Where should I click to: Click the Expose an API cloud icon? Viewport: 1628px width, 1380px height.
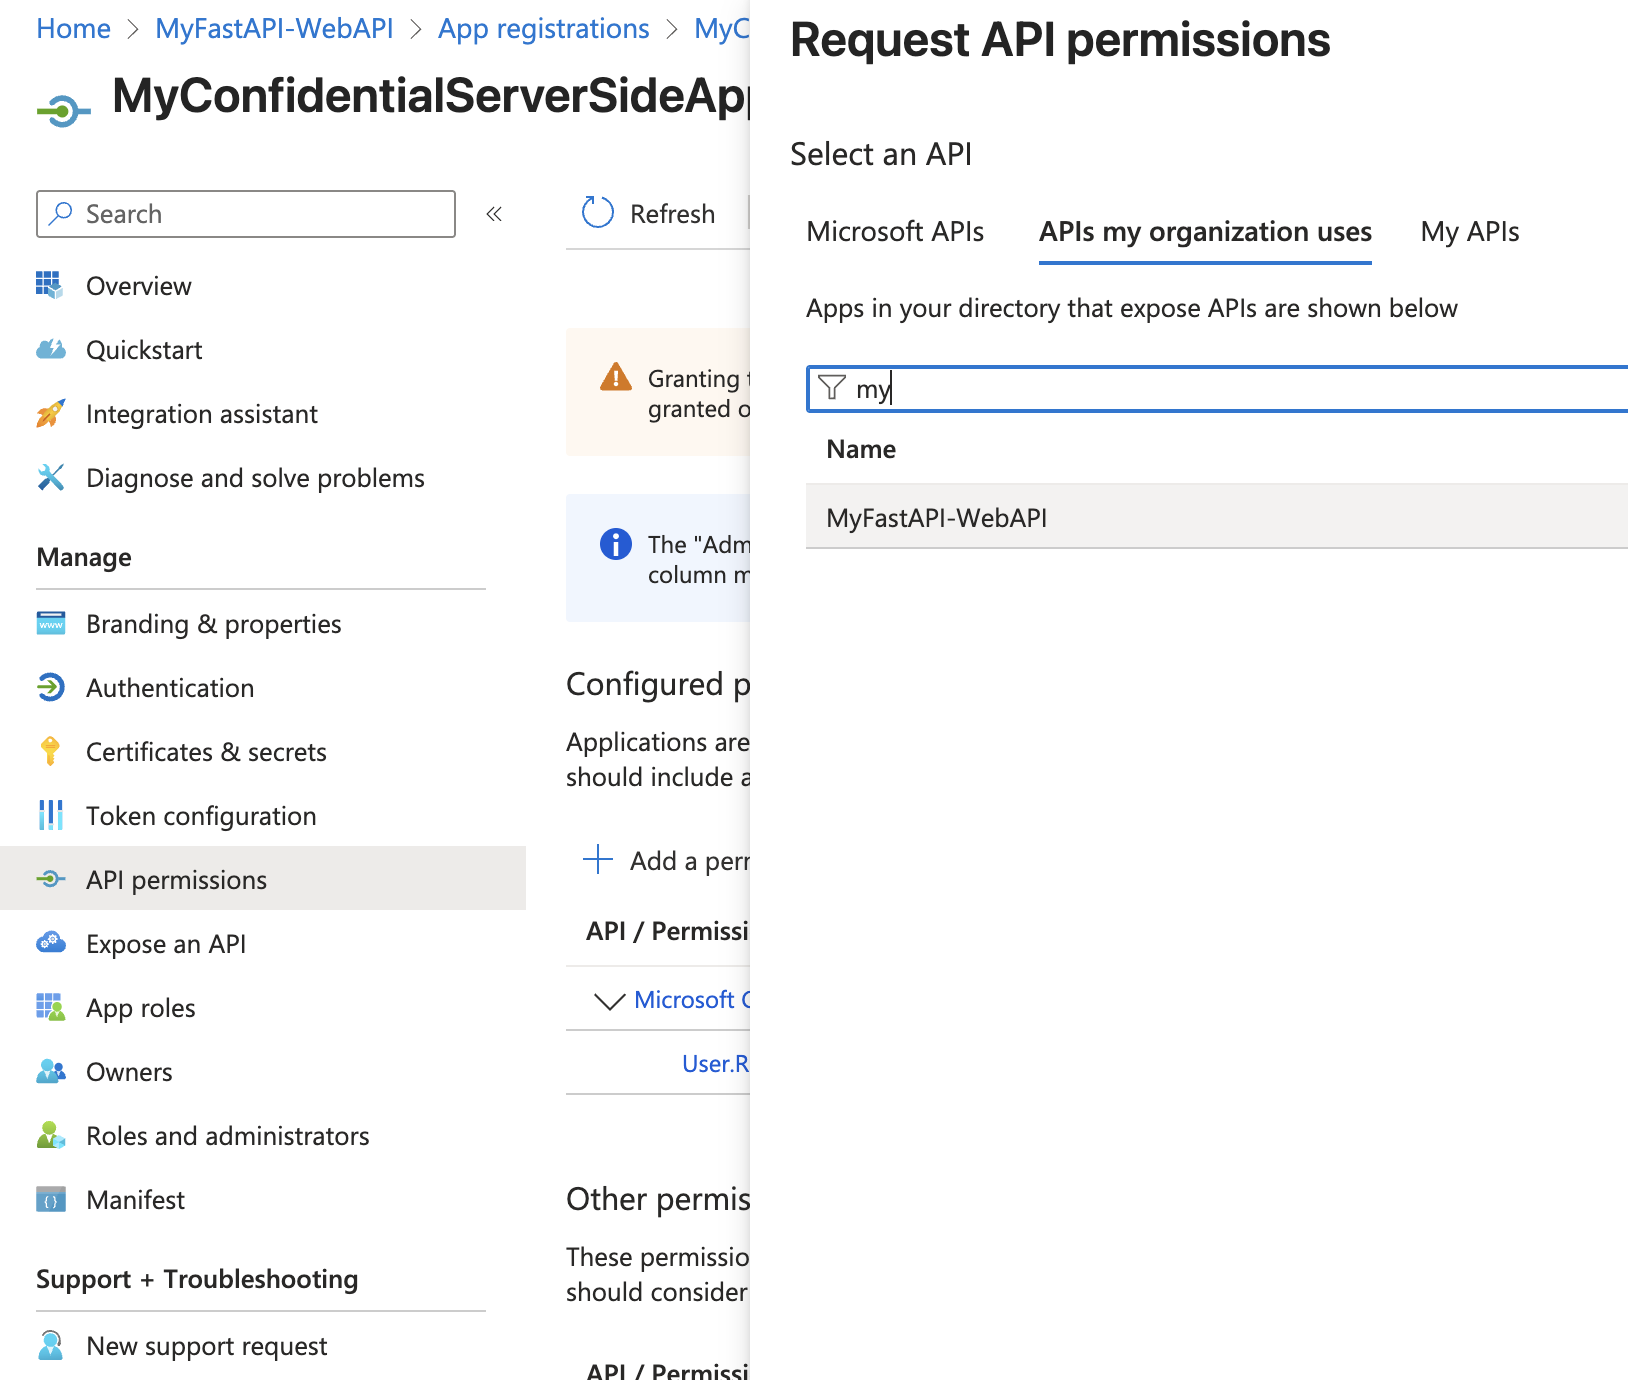tap(50, 944)
